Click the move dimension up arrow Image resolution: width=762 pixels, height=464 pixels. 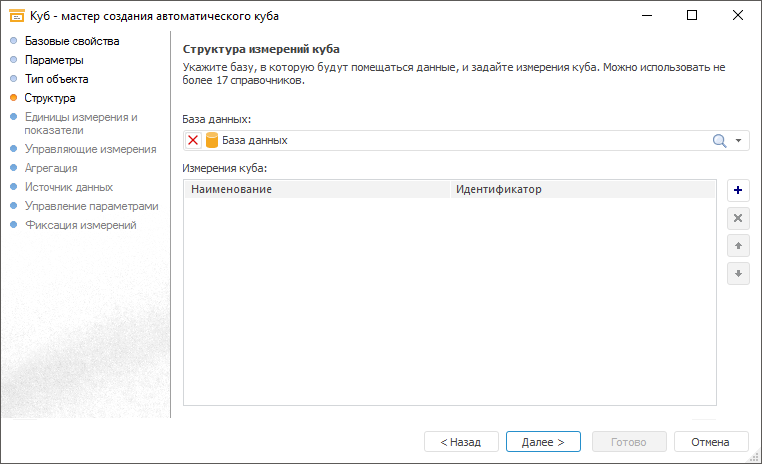[x=738, y=245]
